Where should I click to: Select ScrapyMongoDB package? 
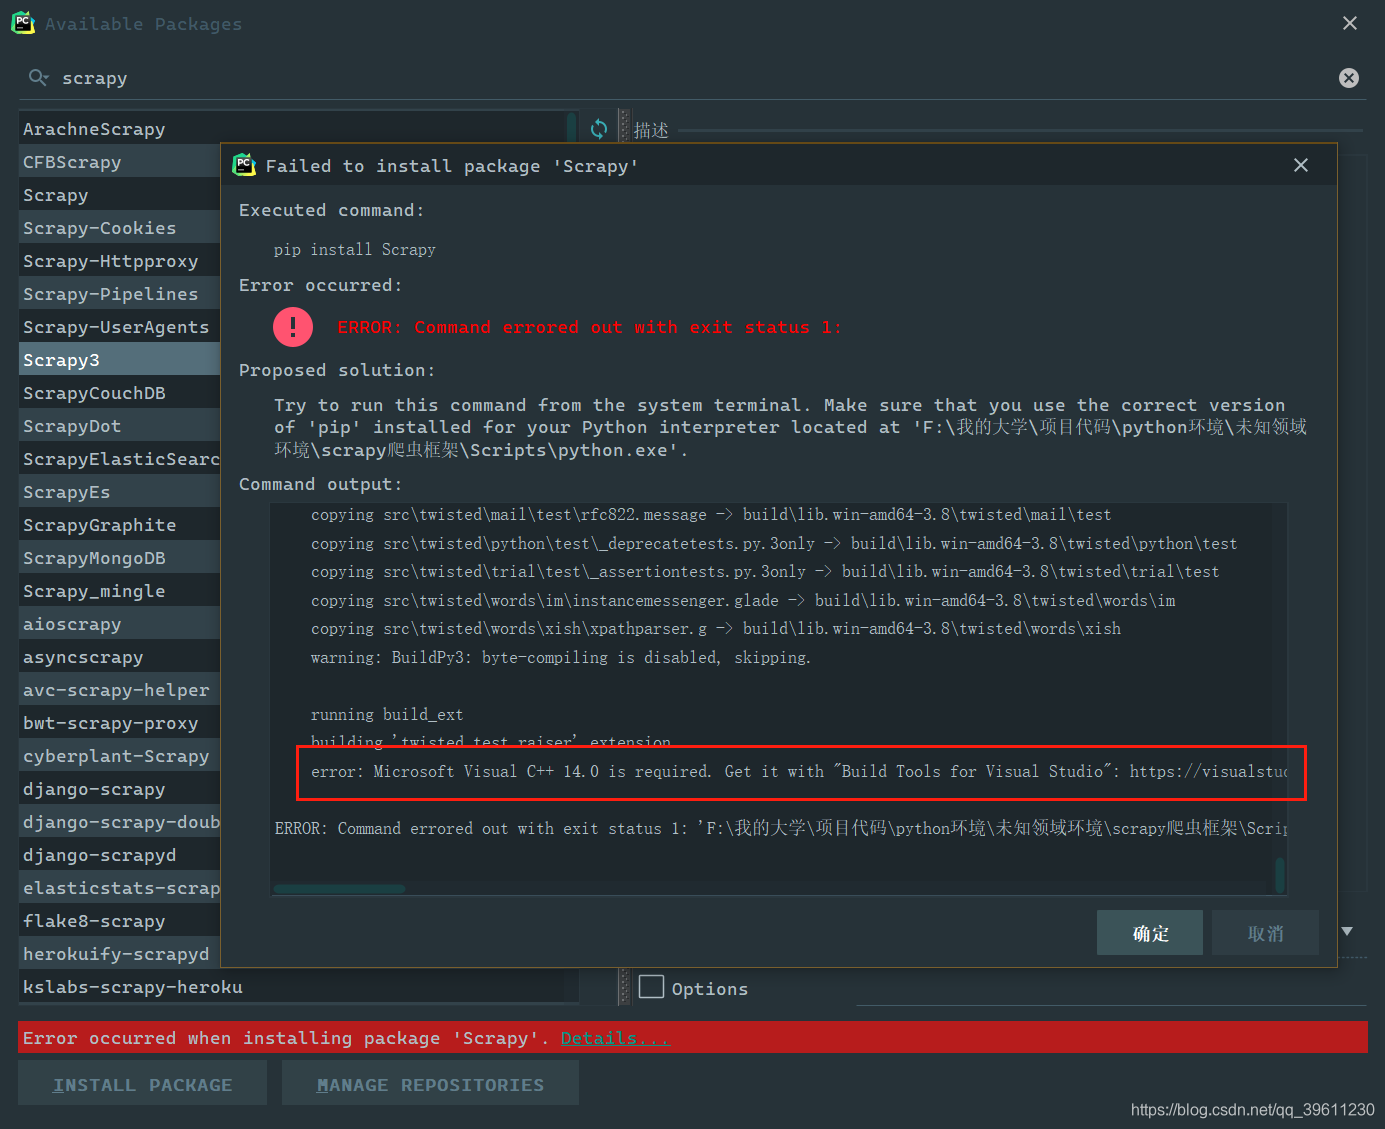pos(120,557)
